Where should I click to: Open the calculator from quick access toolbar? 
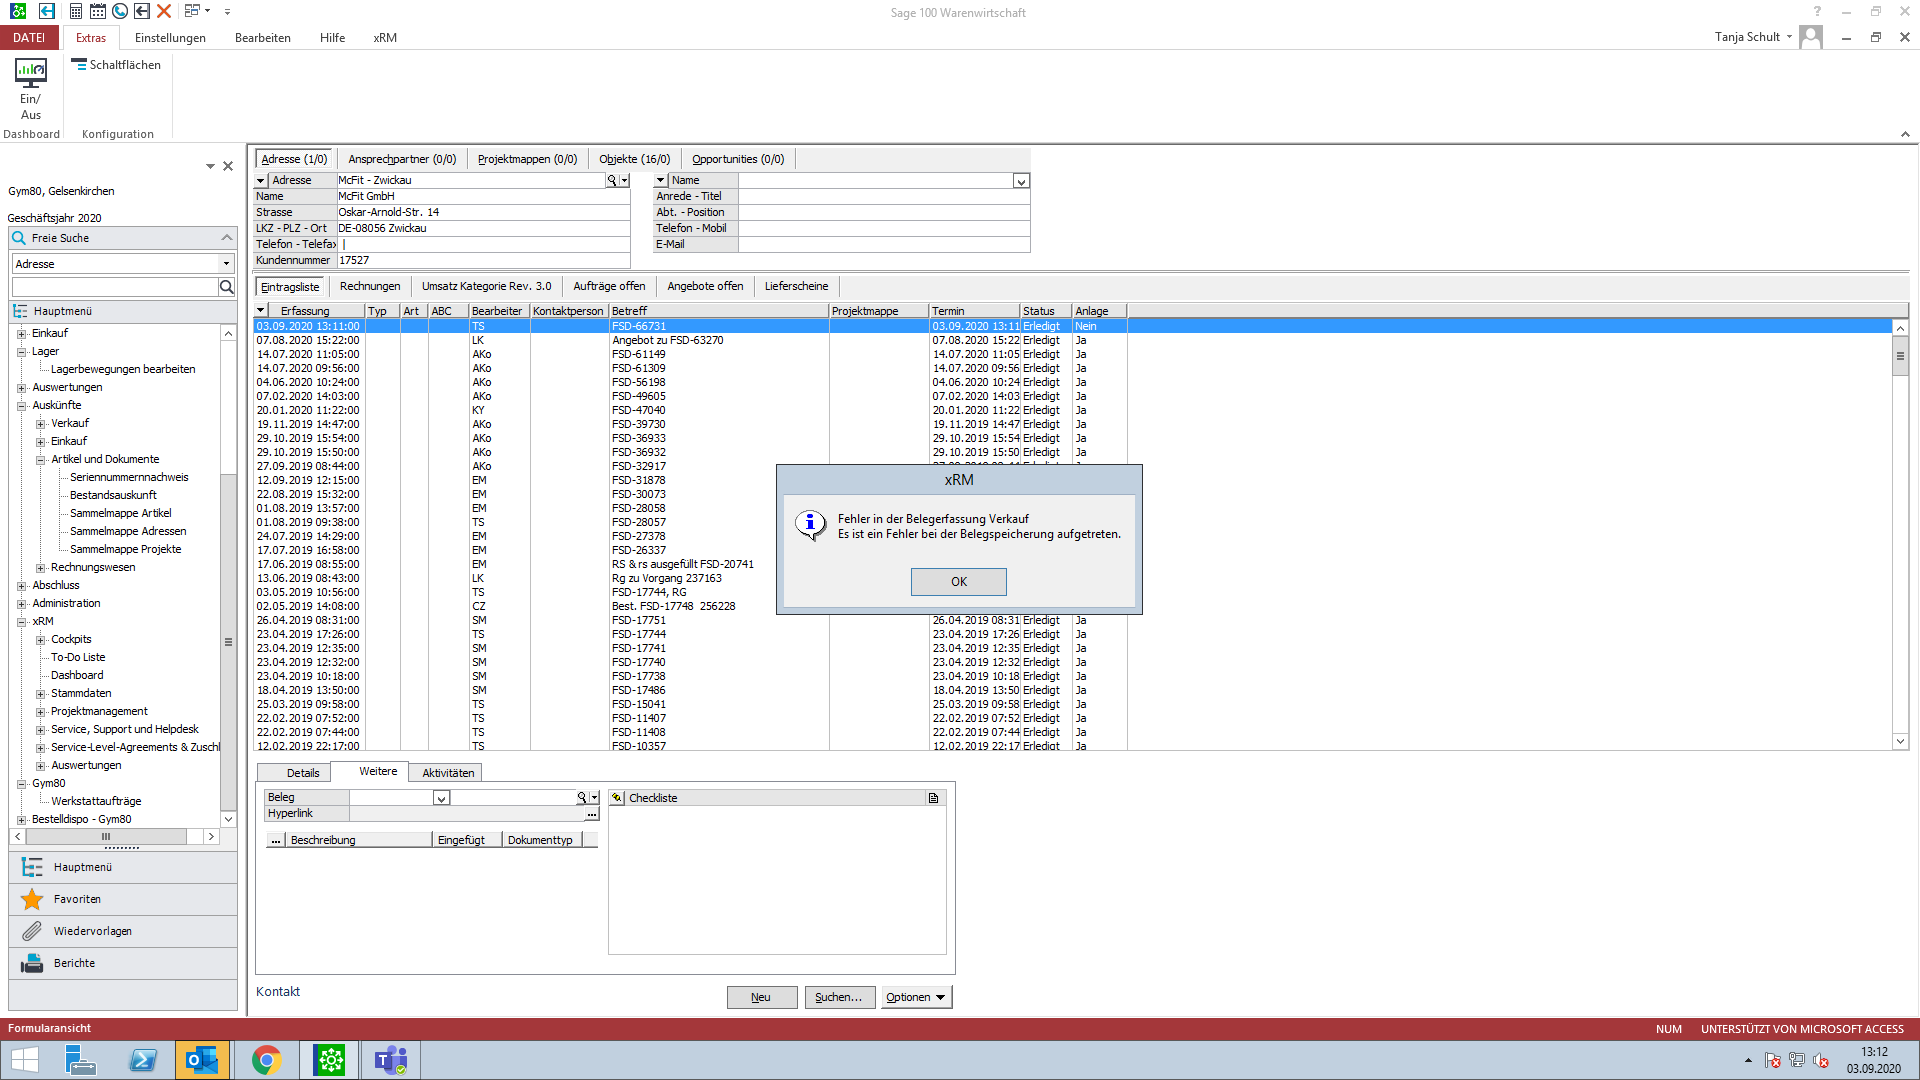pos(76,12)
